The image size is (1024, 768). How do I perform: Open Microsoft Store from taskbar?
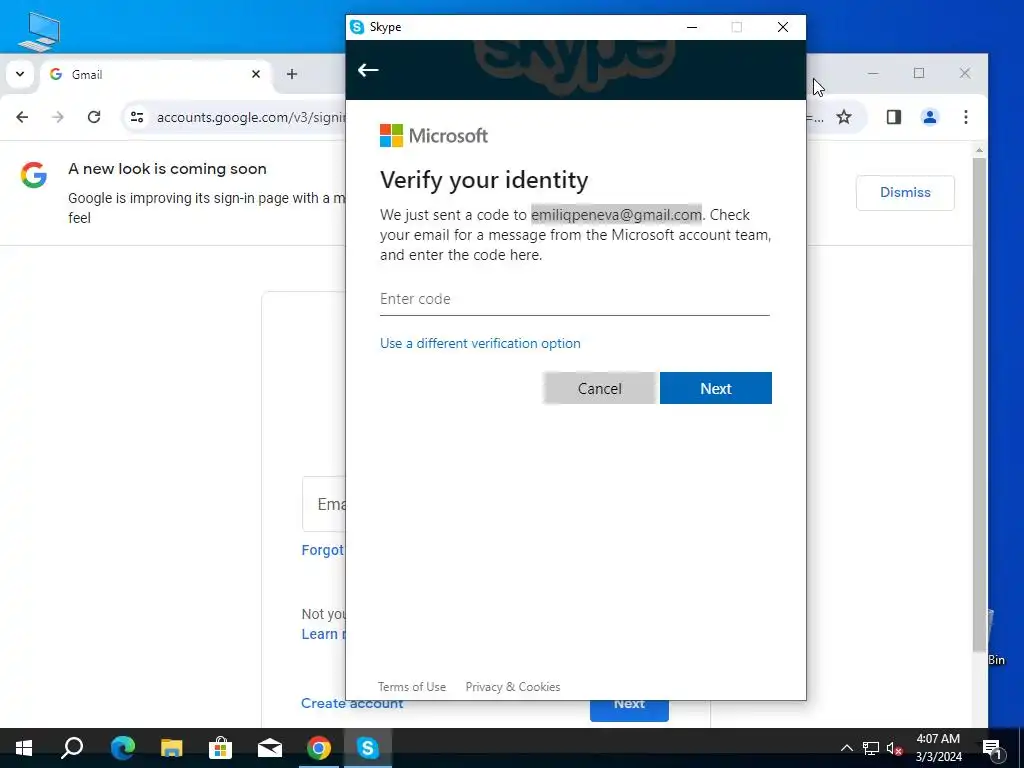click(221, 748)
